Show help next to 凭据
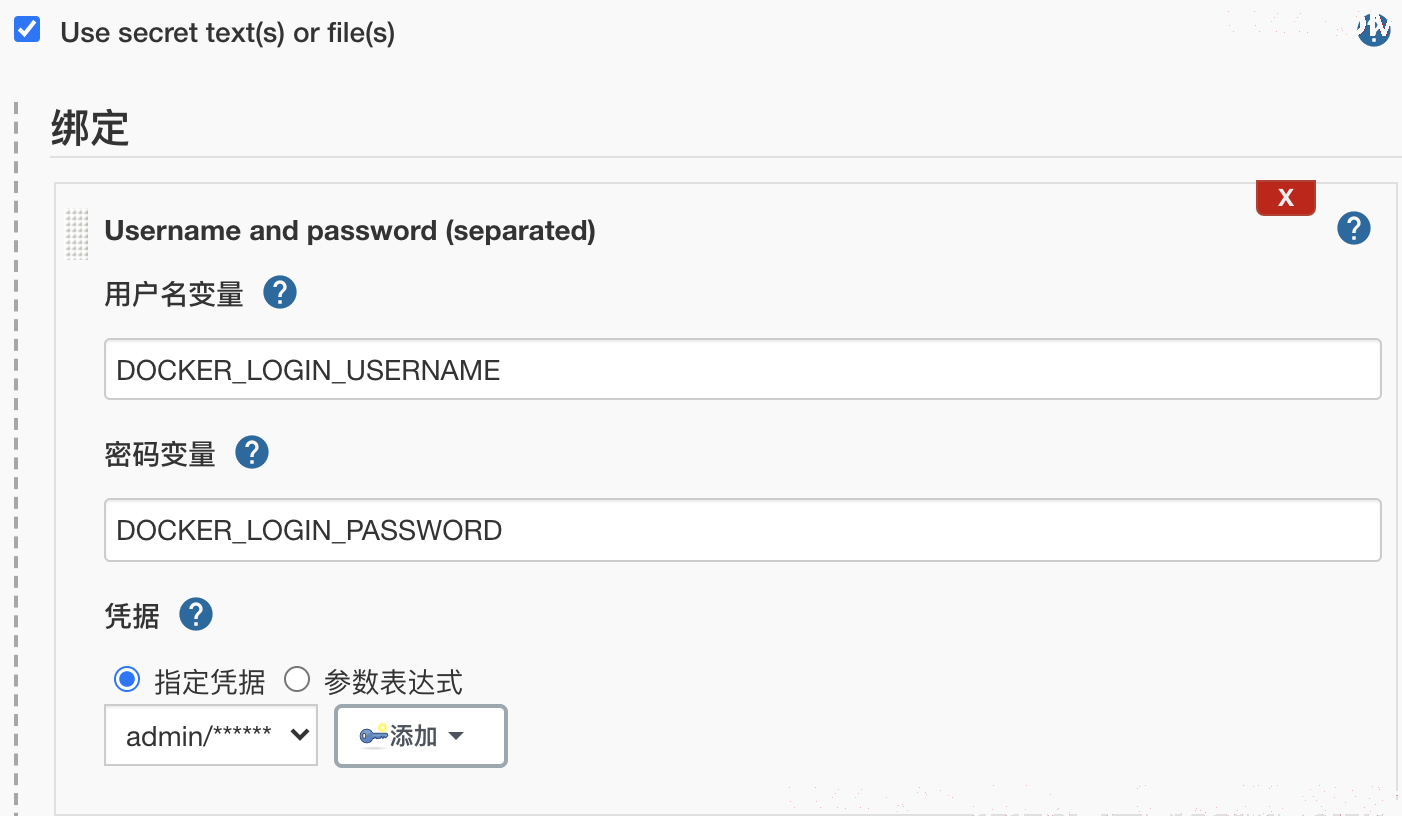 click(196, 614)
